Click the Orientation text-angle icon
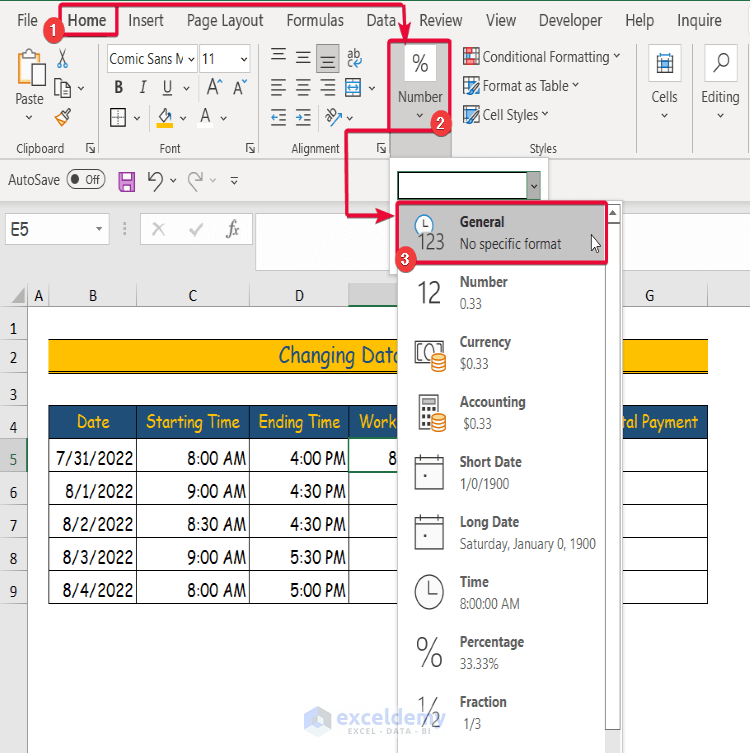The height and width of the screenshot is (753, 750). pyautogui.click(x=333, y=117)
